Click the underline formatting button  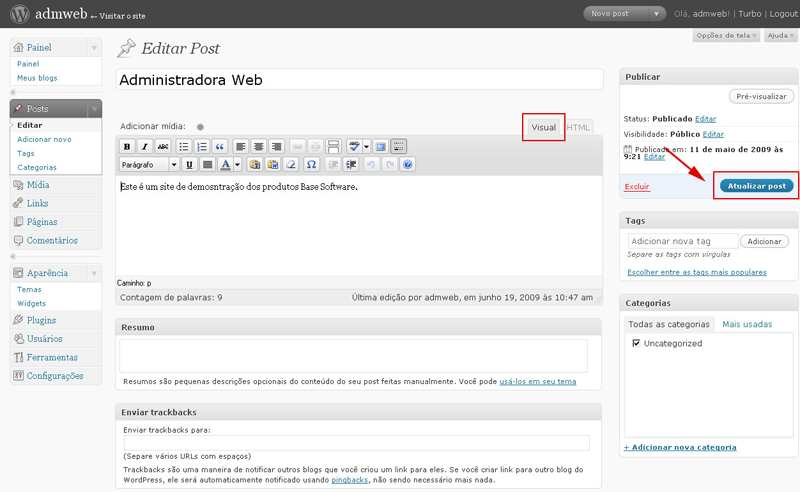[189, 165]
